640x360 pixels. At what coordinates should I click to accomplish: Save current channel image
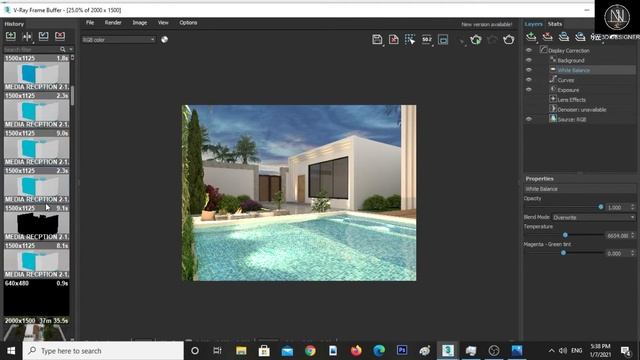coord(377,40)
